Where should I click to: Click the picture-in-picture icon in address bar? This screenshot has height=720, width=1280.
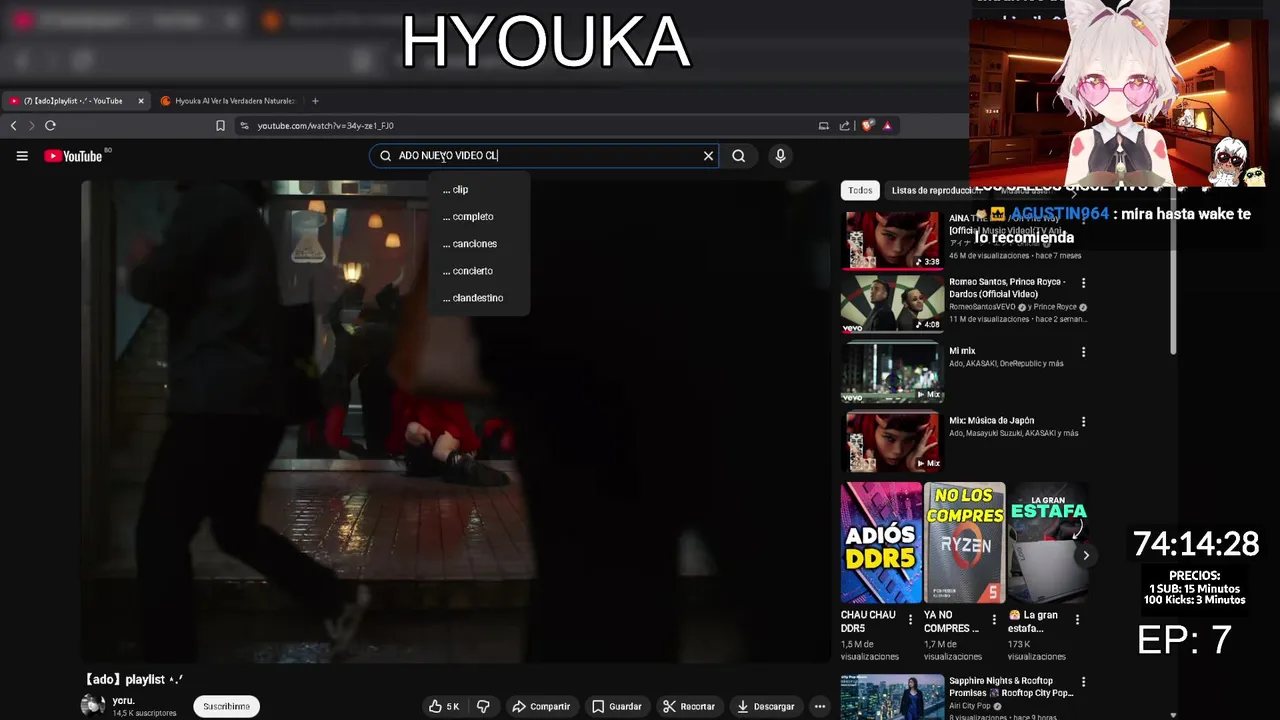tap(823, 126)
